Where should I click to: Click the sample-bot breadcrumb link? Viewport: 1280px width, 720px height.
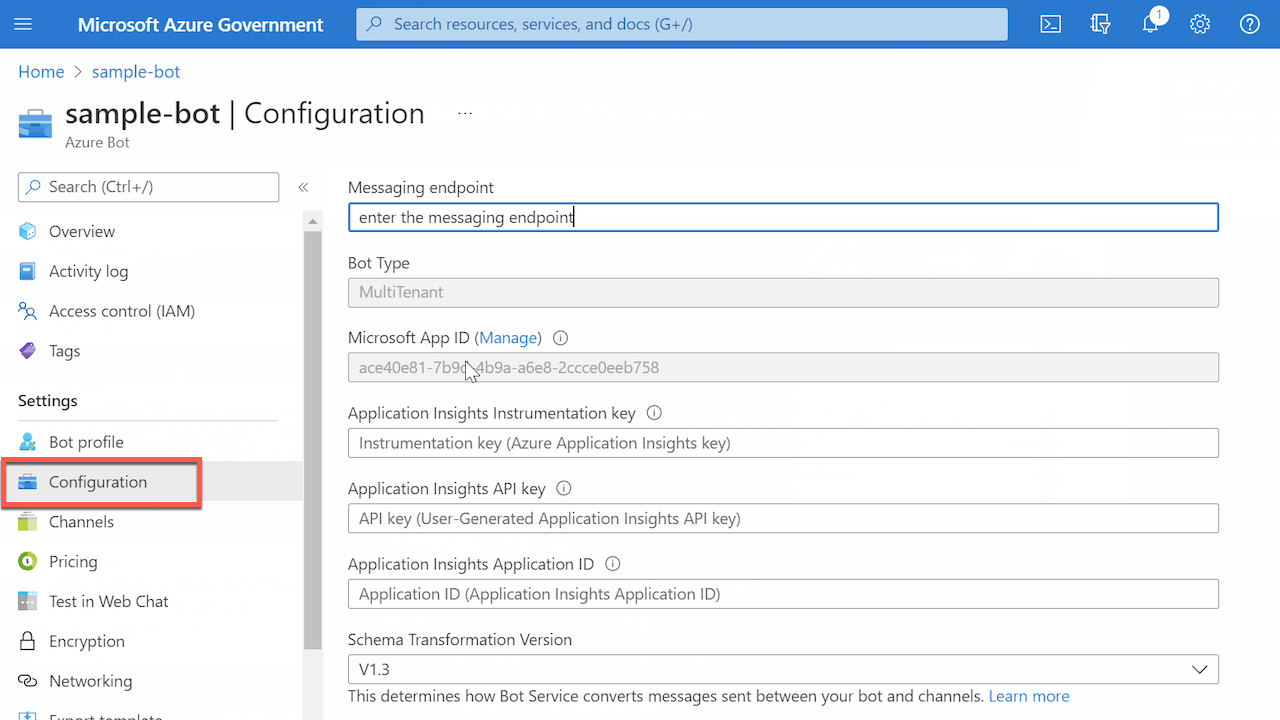coord(136,72)
